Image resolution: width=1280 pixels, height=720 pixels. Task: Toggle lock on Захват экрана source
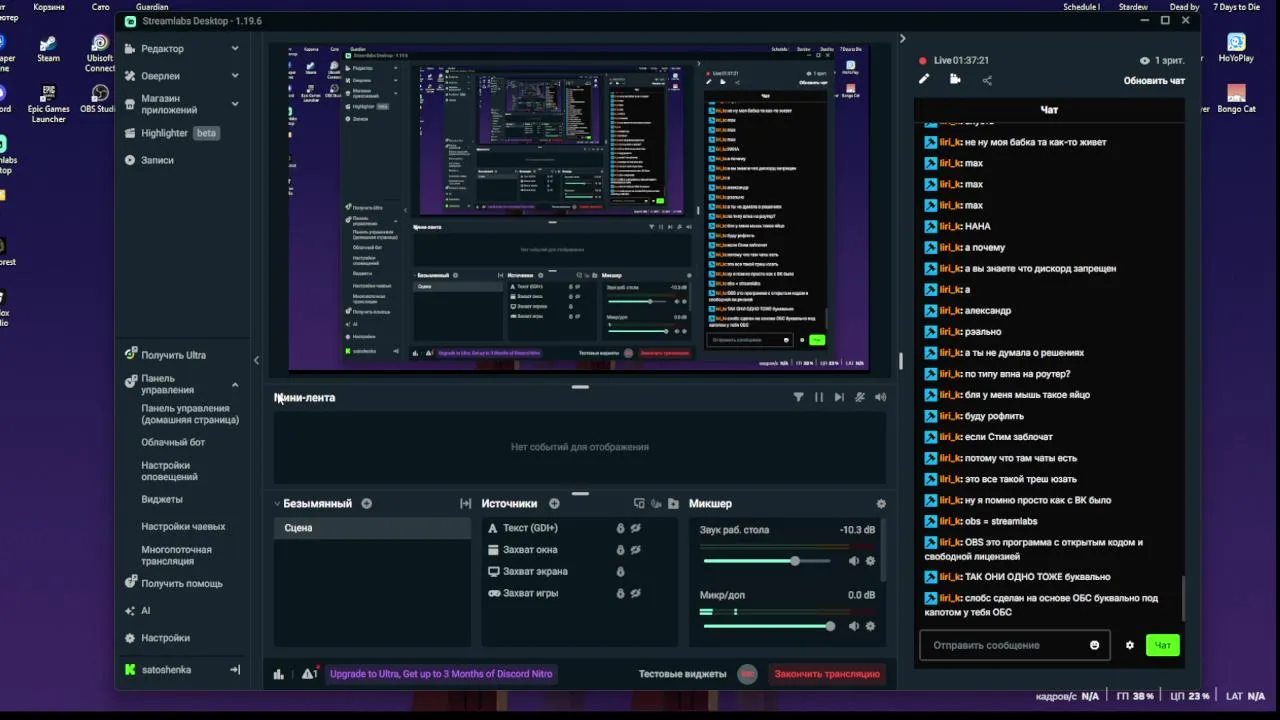(x=620, y=572)
